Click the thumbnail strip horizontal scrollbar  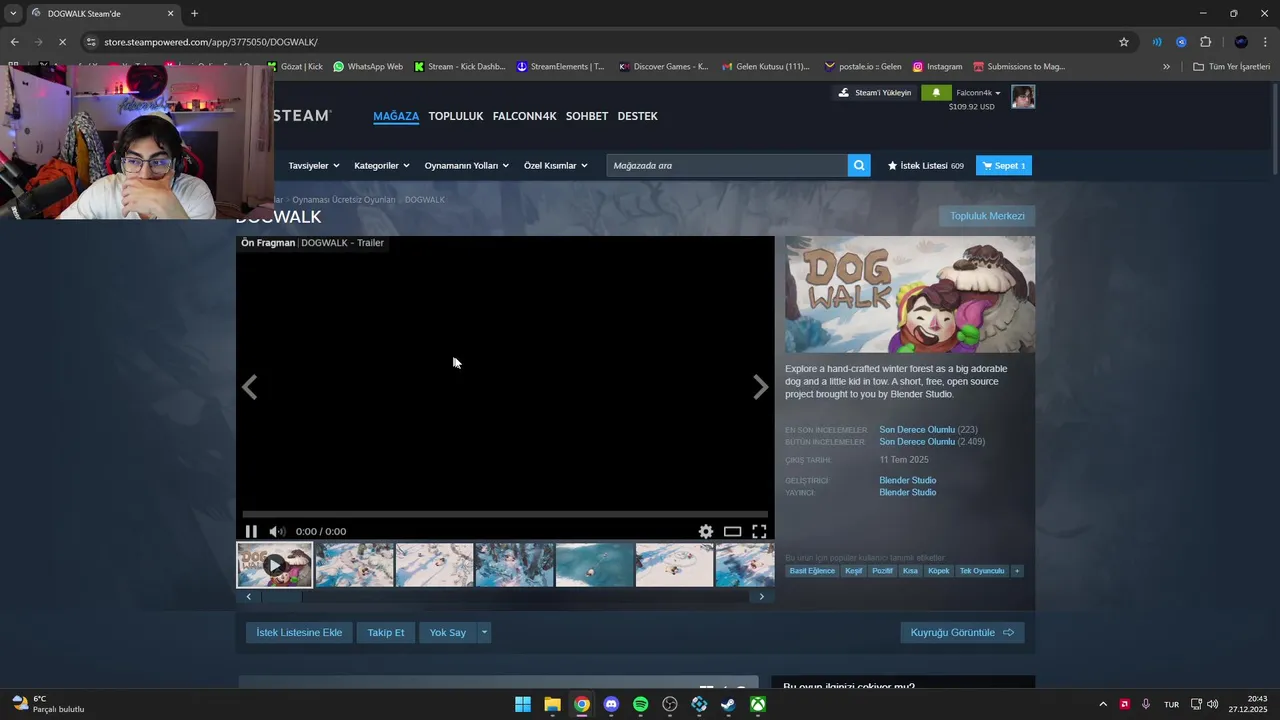[505, 597]
